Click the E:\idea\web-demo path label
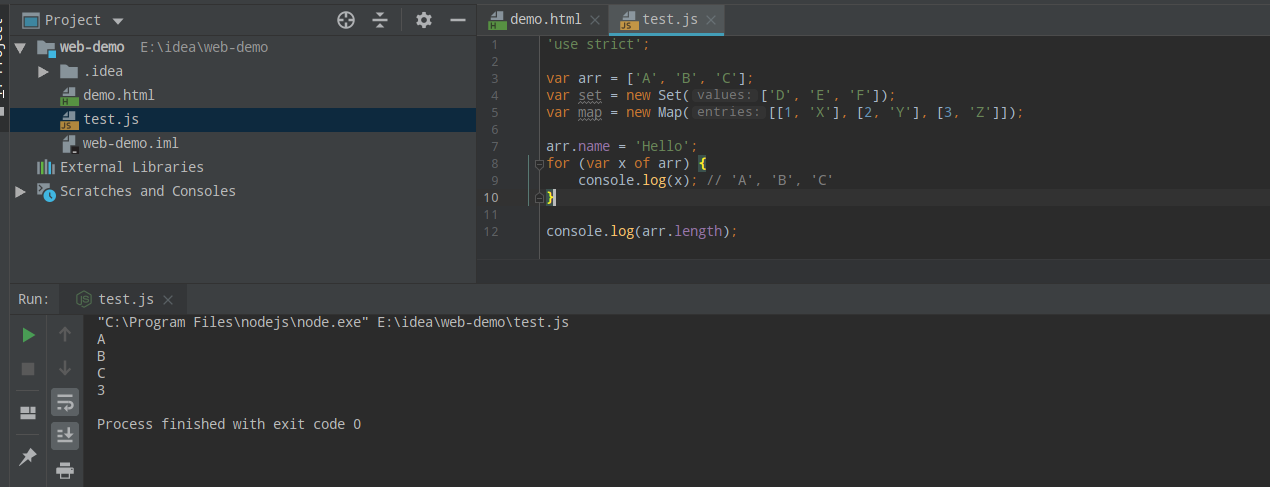 (204, 47)
